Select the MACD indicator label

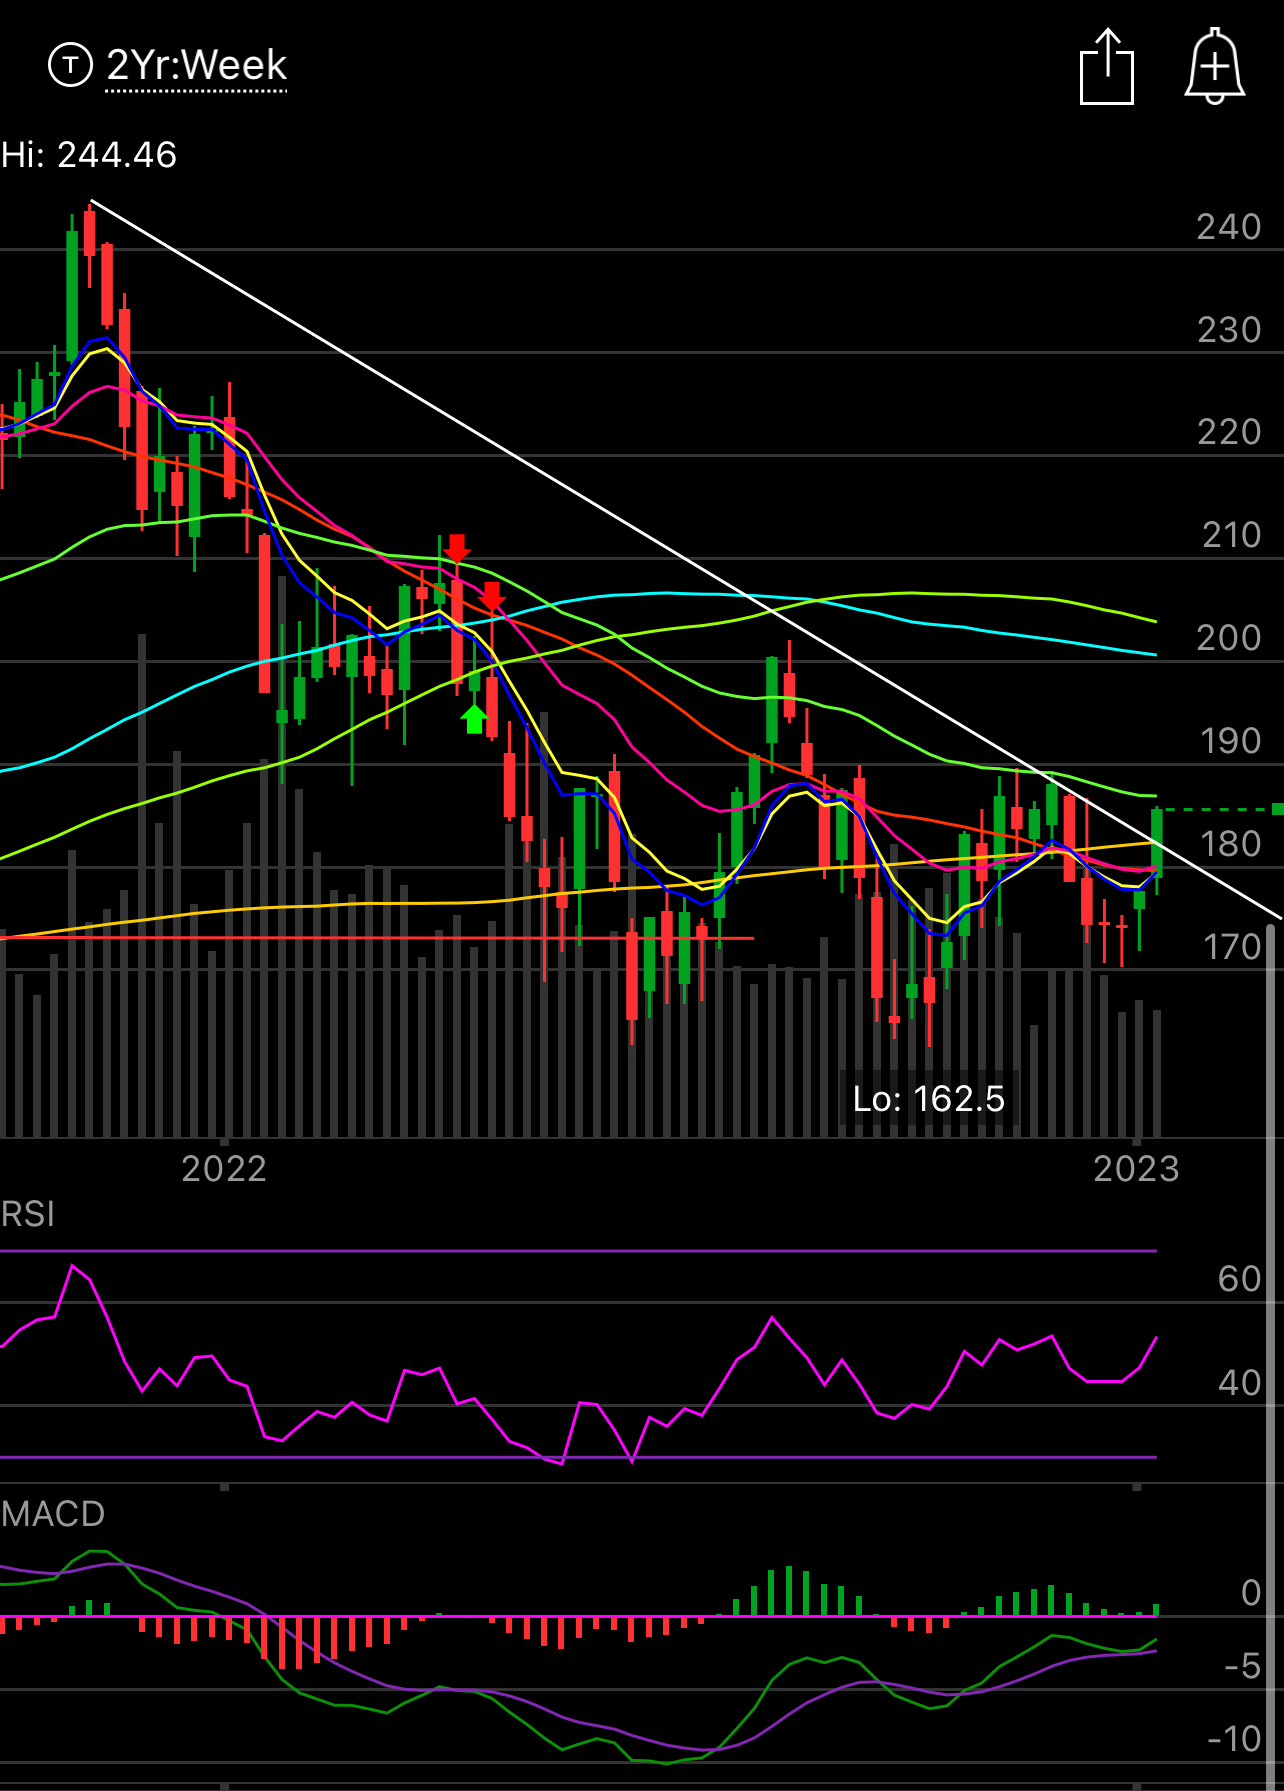click(53, 1514)
